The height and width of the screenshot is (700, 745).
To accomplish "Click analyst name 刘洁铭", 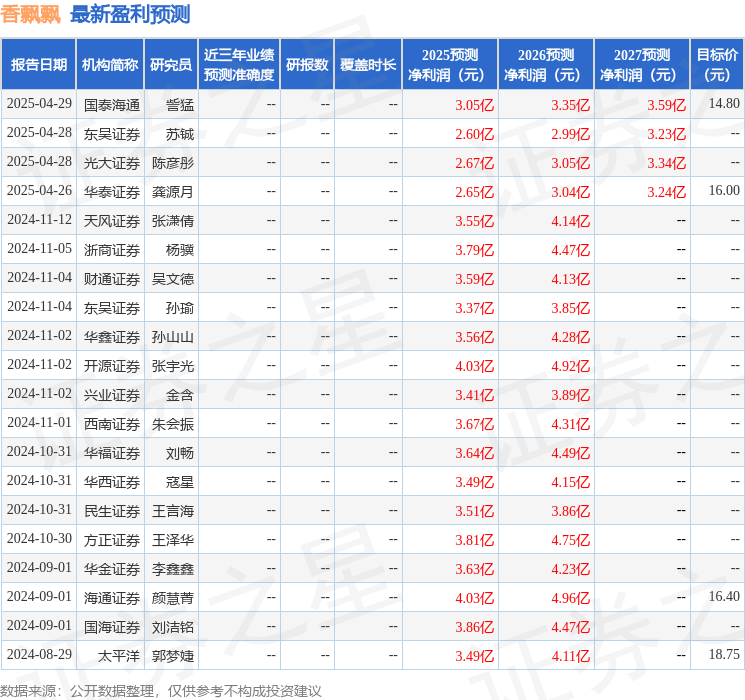I will click(172, 627).
